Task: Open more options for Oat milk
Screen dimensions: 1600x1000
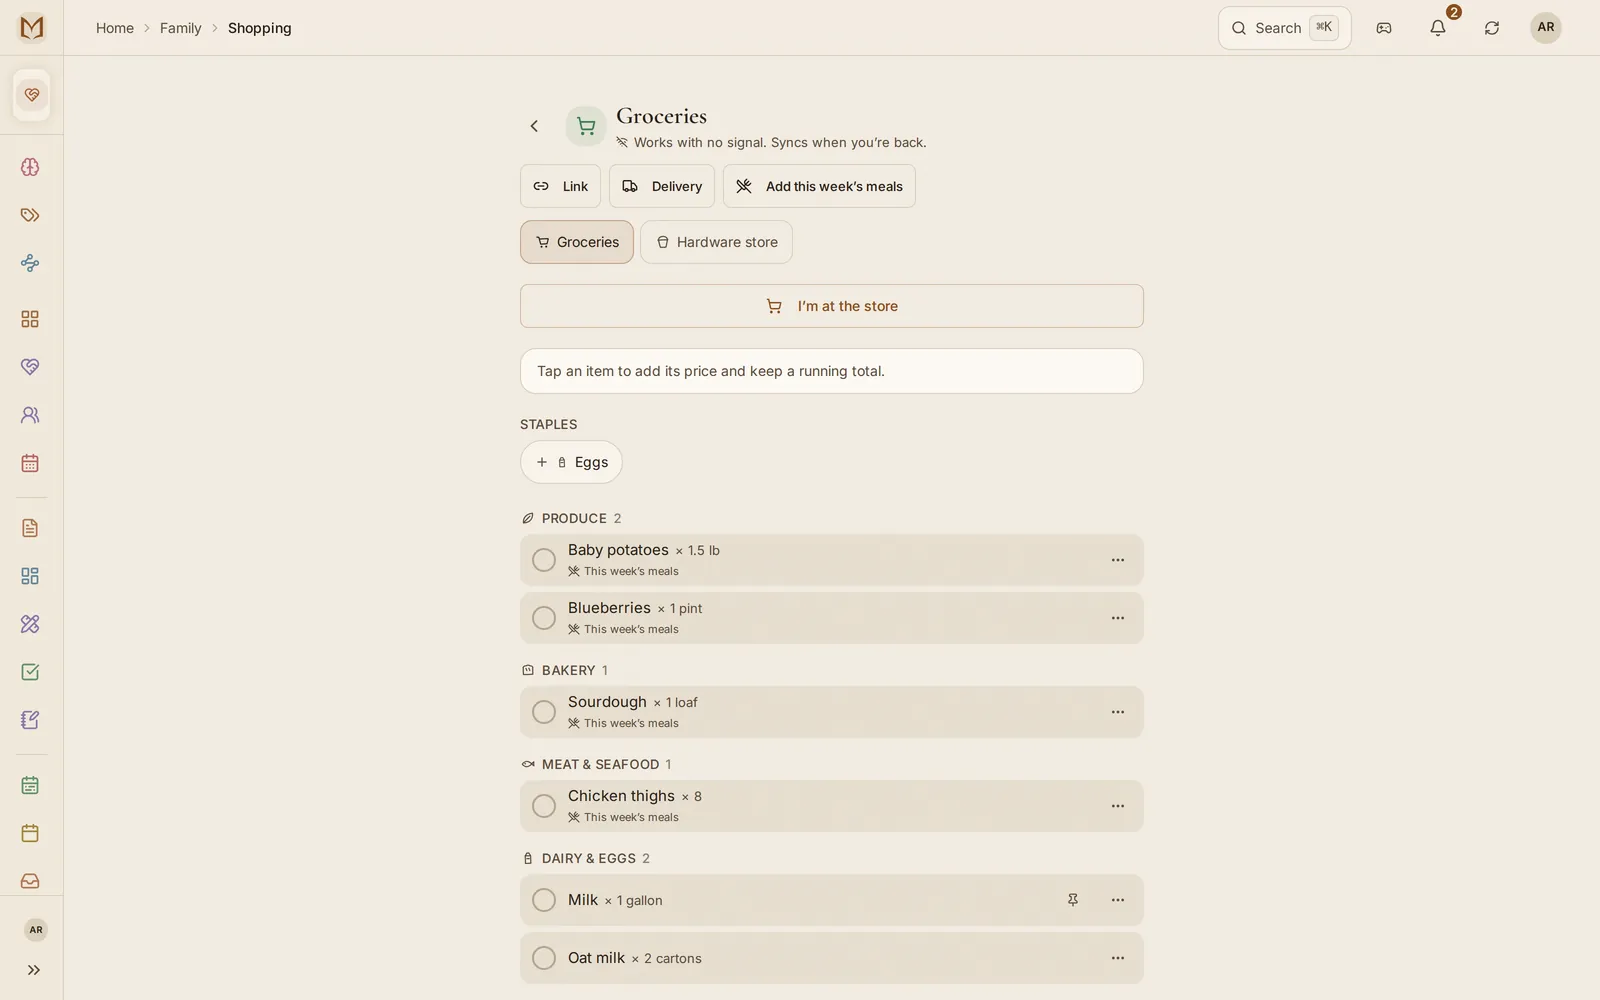Action: tap(1118, 958)
